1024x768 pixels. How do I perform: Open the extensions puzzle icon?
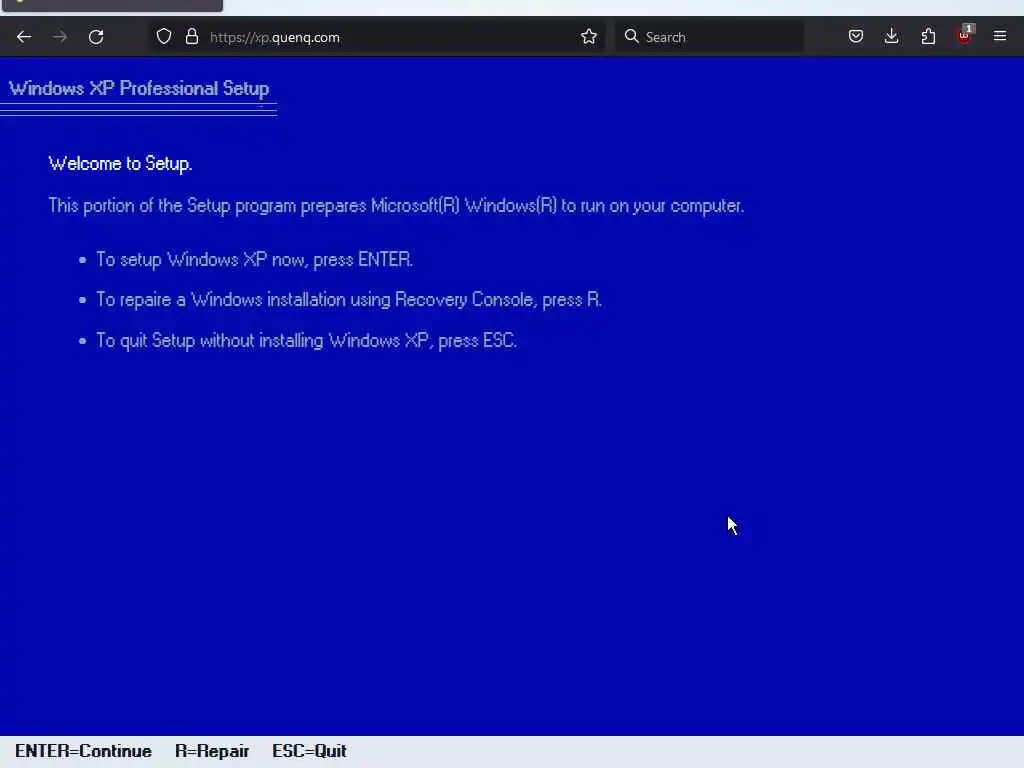[x=928, y=37]
